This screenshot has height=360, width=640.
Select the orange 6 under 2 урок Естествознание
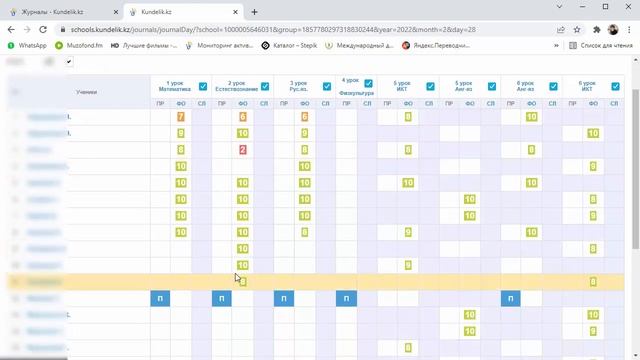[x=243, y=117]
